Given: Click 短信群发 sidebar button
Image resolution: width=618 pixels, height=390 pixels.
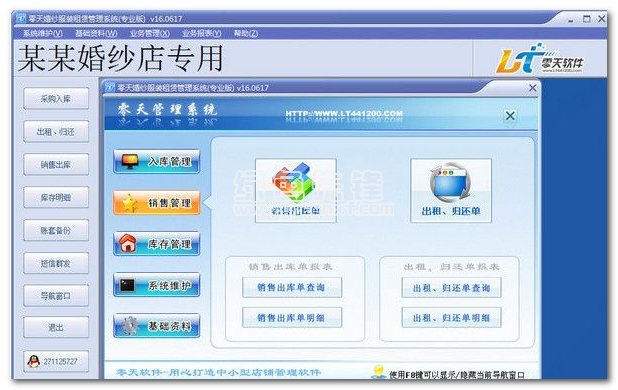Looking at the screenshot, I should [x=56, y=263].
